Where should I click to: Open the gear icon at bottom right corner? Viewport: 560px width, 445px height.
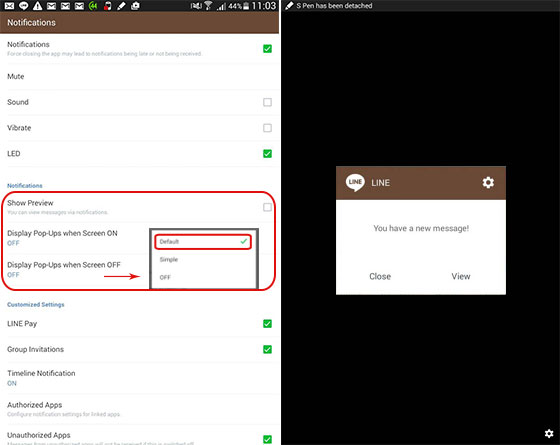coord(549,433)
